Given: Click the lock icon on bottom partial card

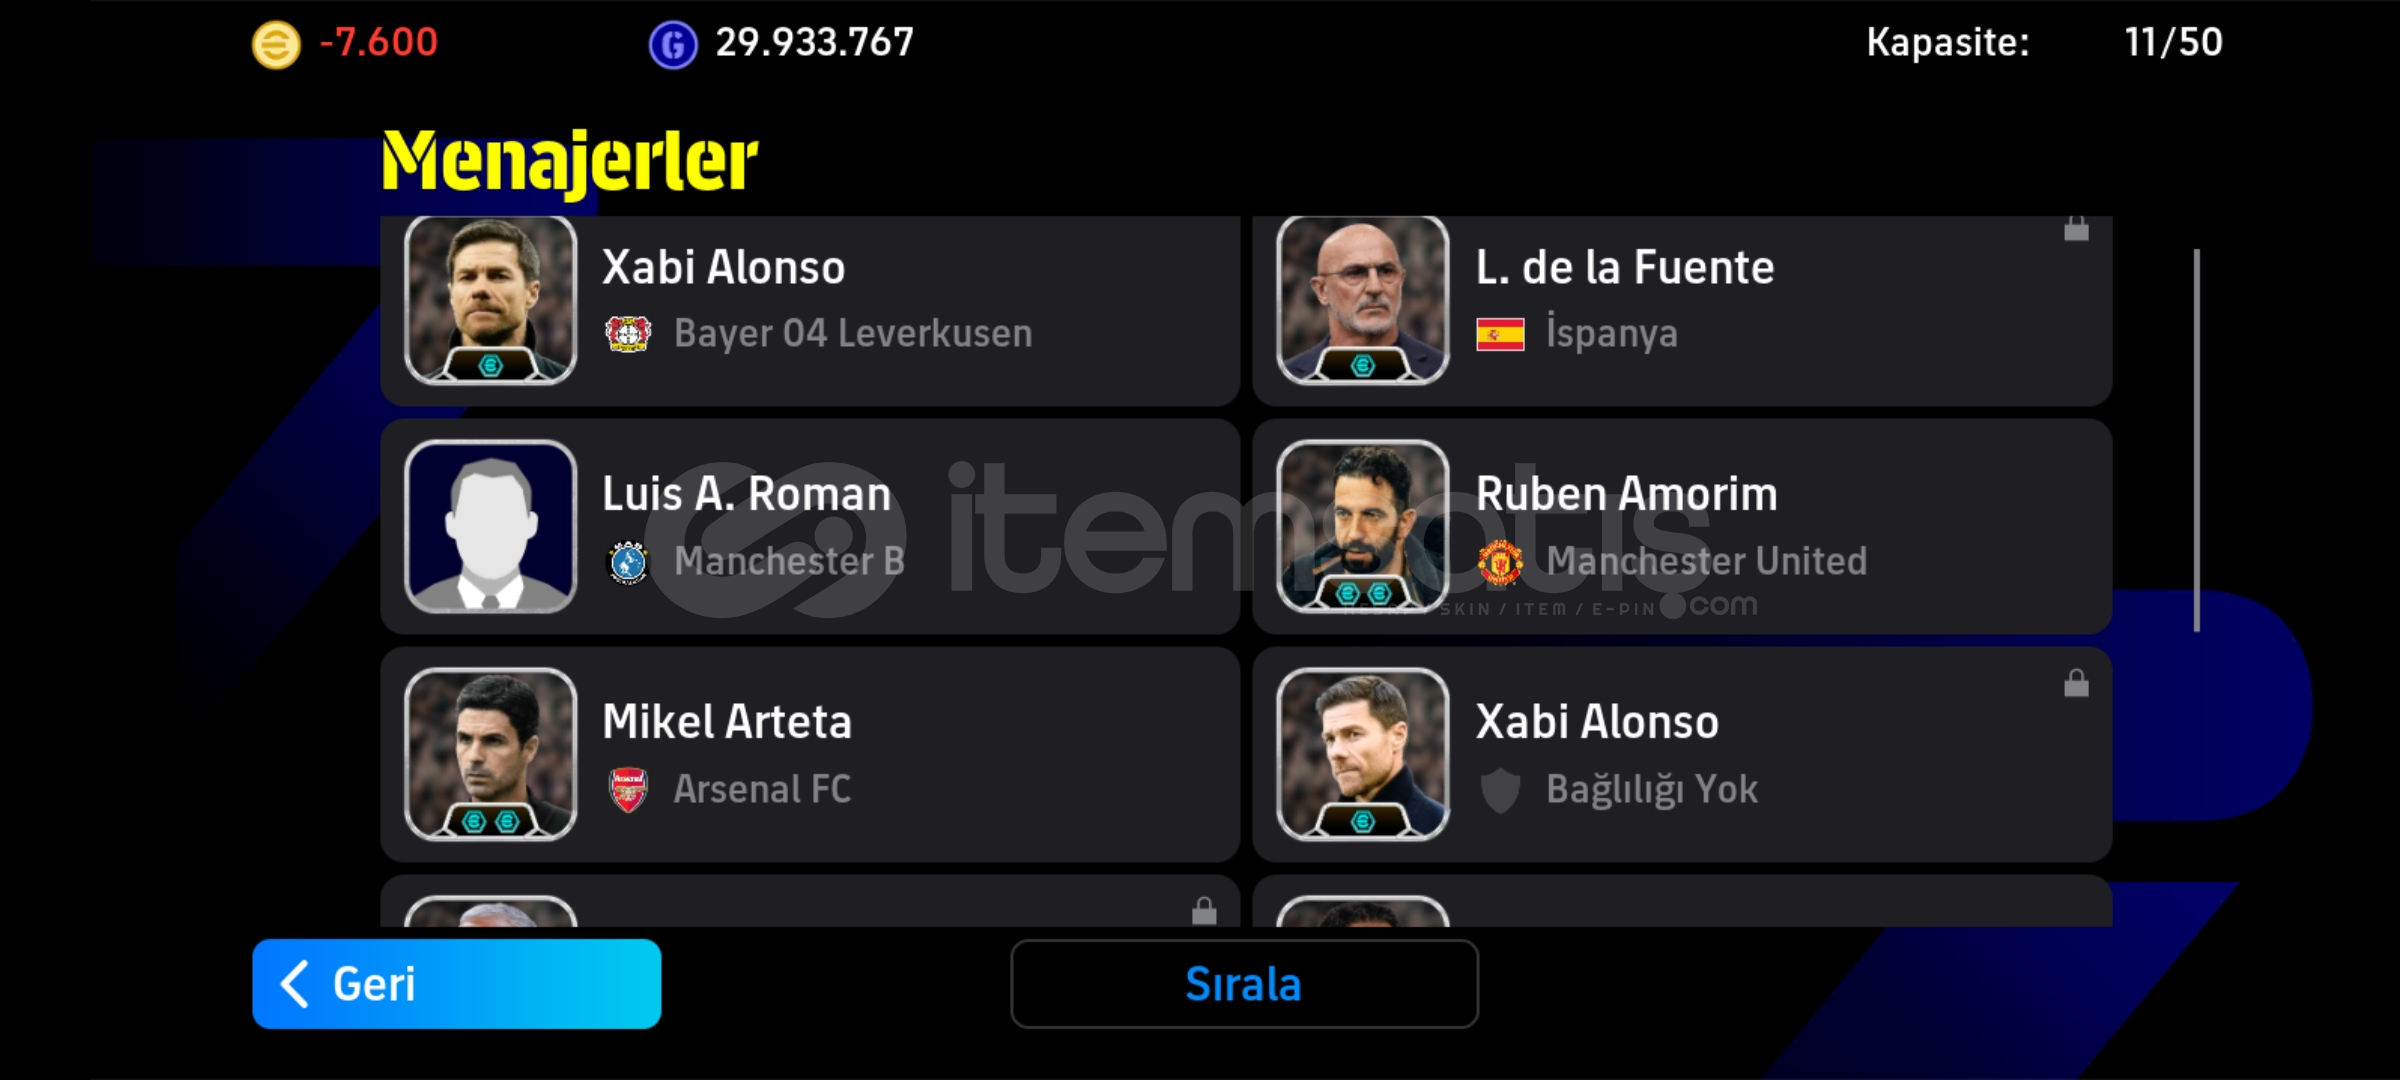Looking at the screenshot, I should tap(1204, 911).
